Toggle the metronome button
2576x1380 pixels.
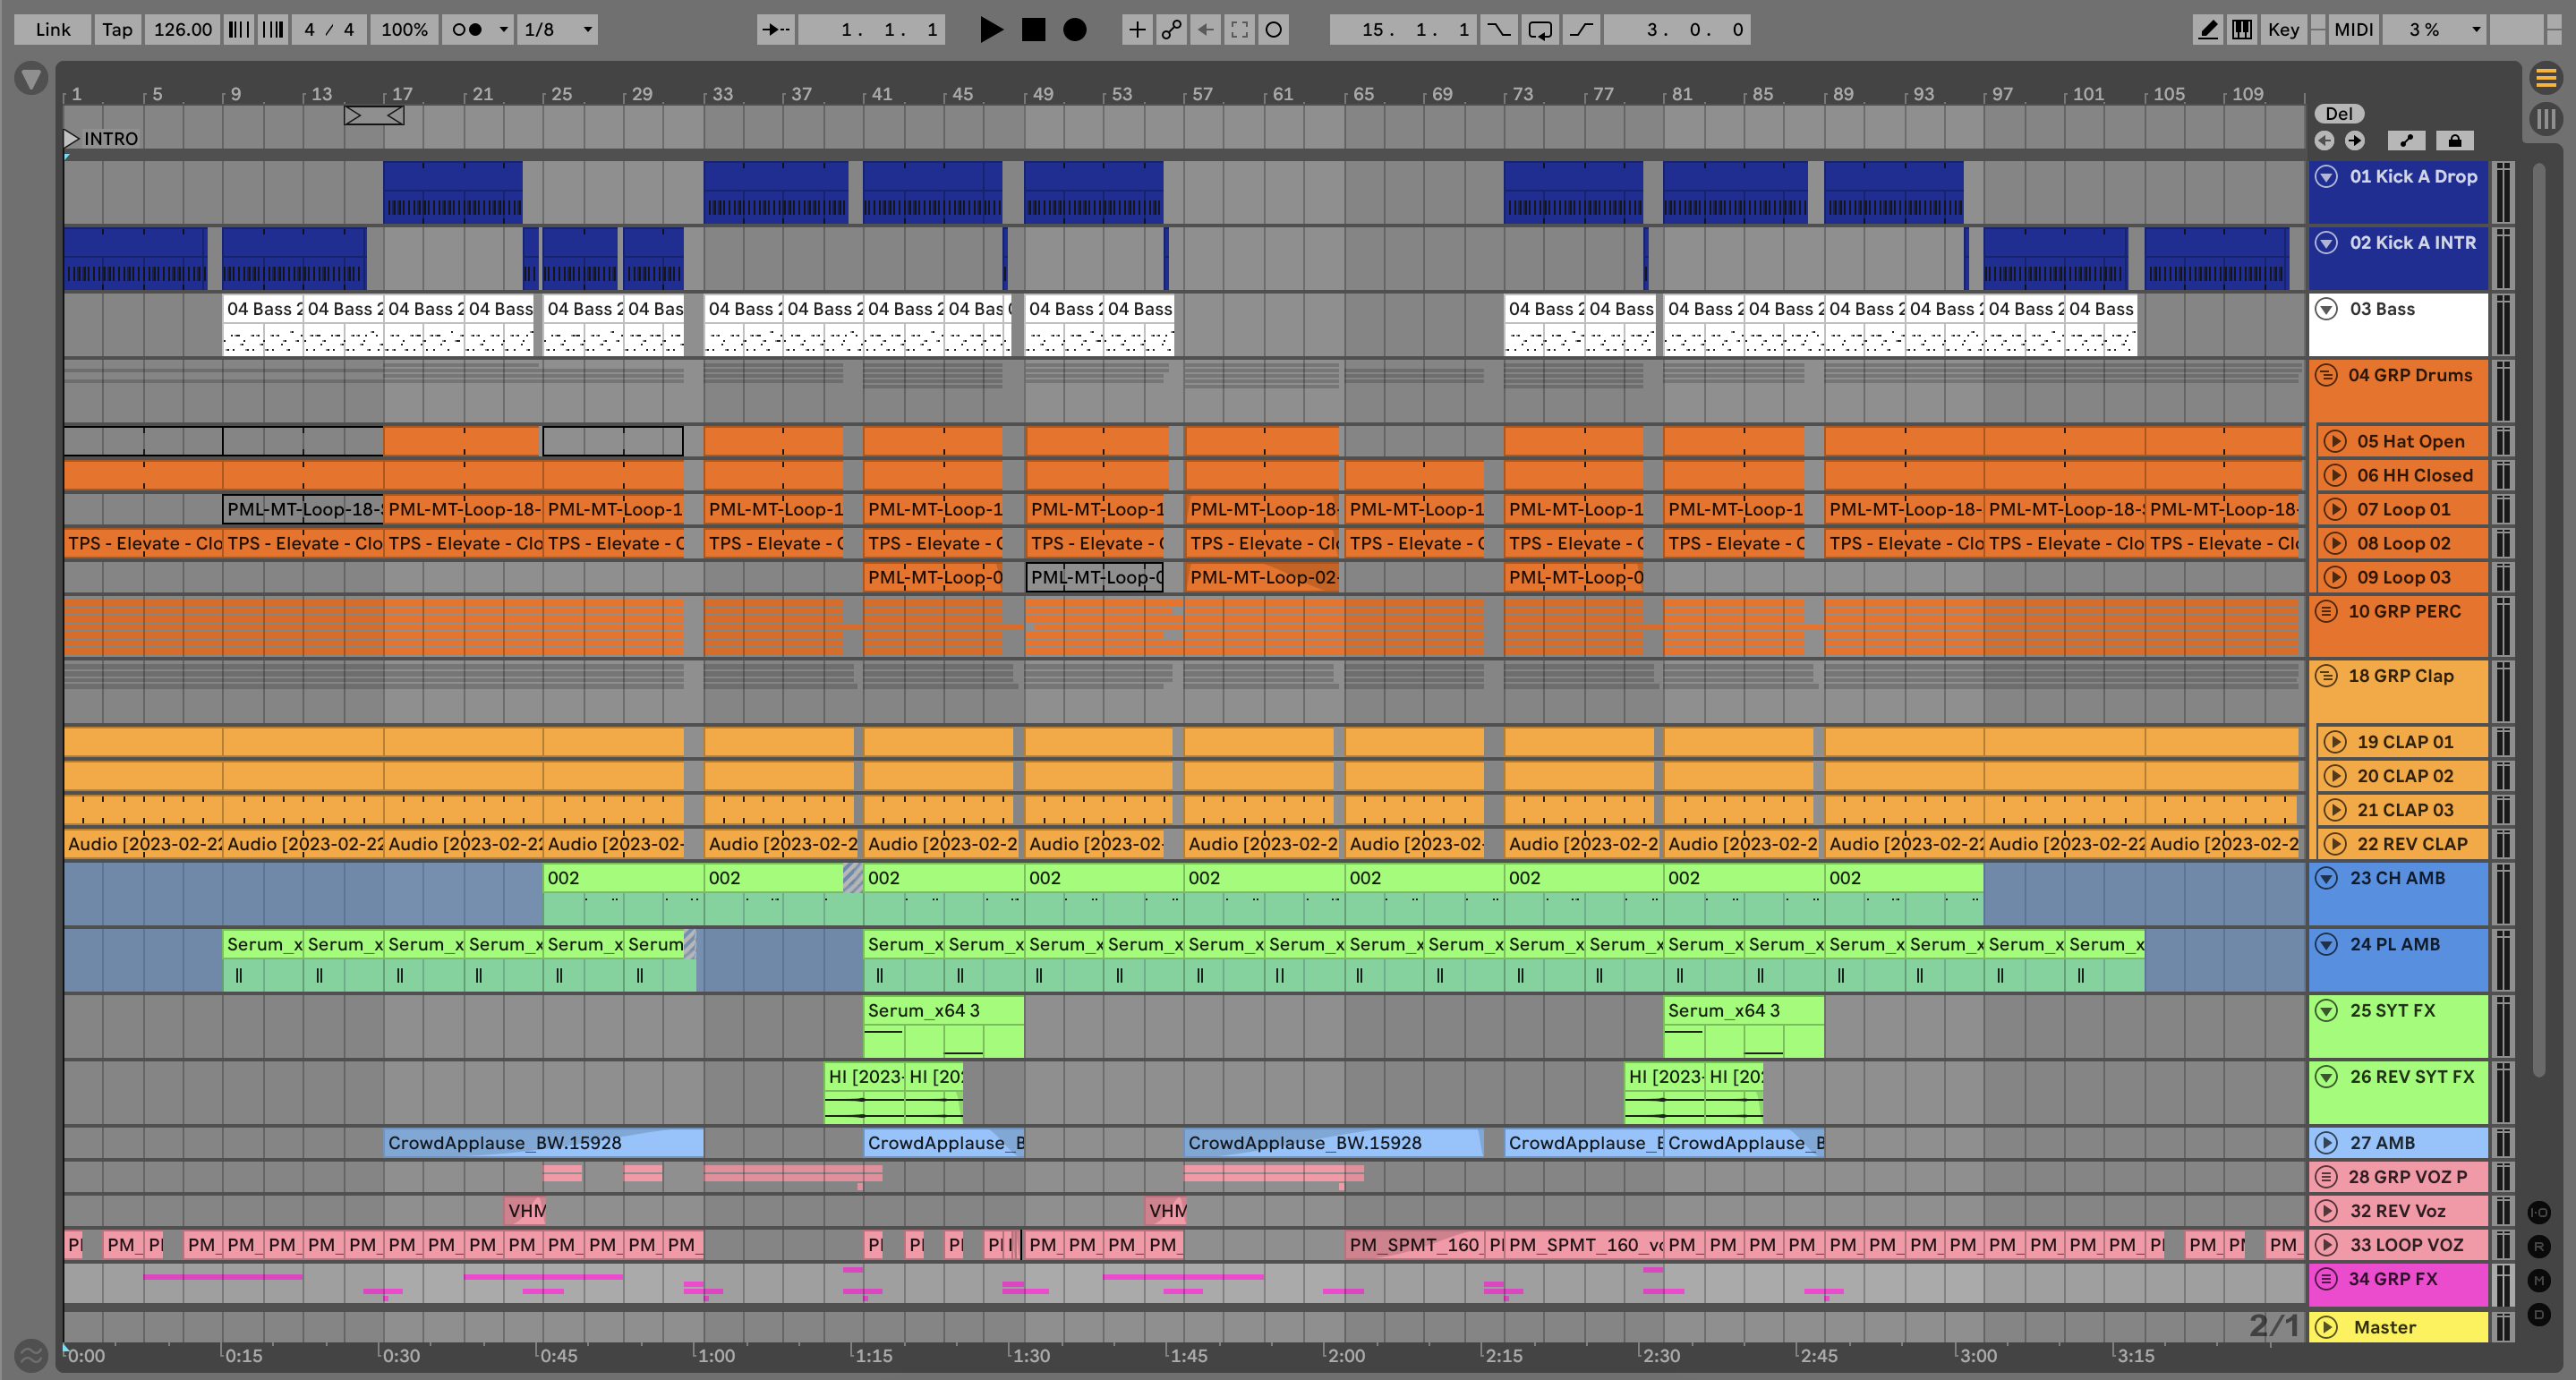tap(466, 30)
